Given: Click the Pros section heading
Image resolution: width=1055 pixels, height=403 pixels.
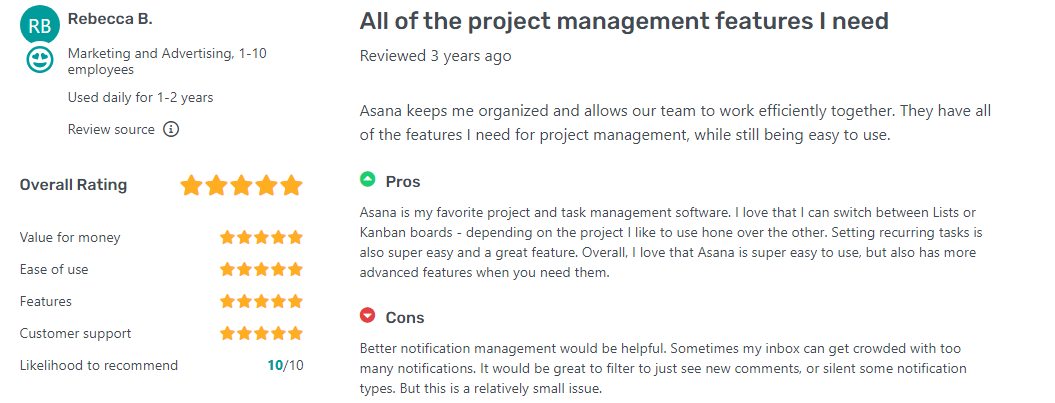Looking at the screenshot, I should 403,182.
